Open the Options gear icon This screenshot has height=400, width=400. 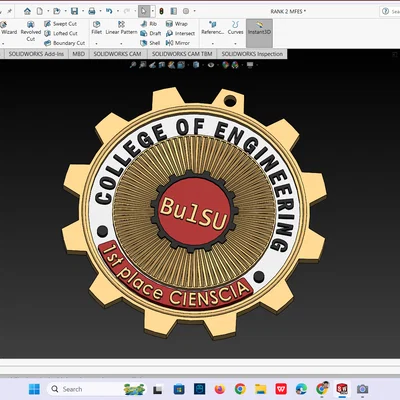click(186, 11)
